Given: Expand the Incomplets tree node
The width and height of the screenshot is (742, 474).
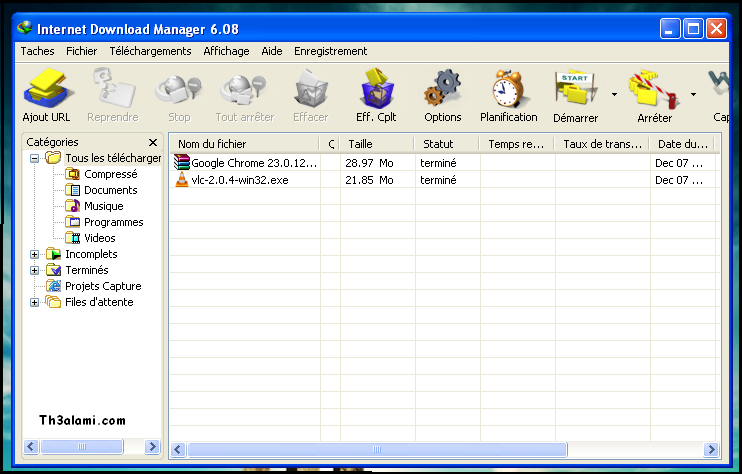Looking at the screenshot, I should tap(35, 255).
